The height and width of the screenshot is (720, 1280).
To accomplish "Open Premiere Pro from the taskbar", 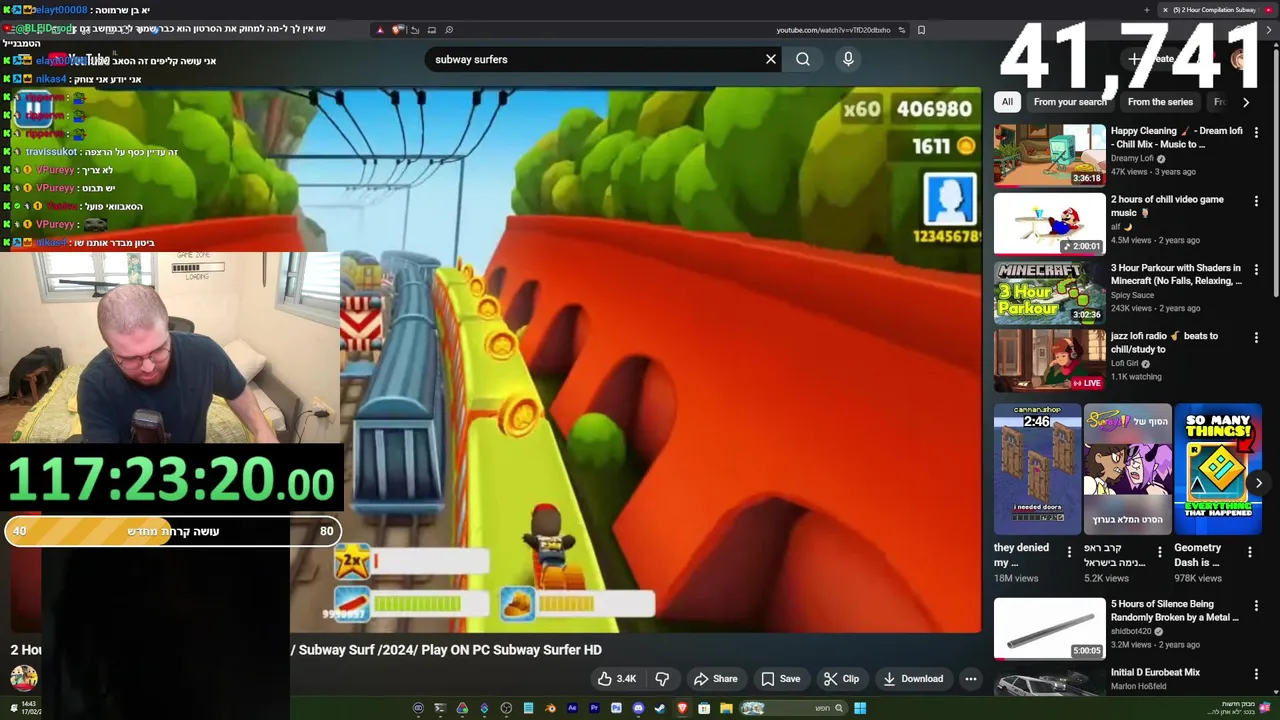I will (594, 708).
